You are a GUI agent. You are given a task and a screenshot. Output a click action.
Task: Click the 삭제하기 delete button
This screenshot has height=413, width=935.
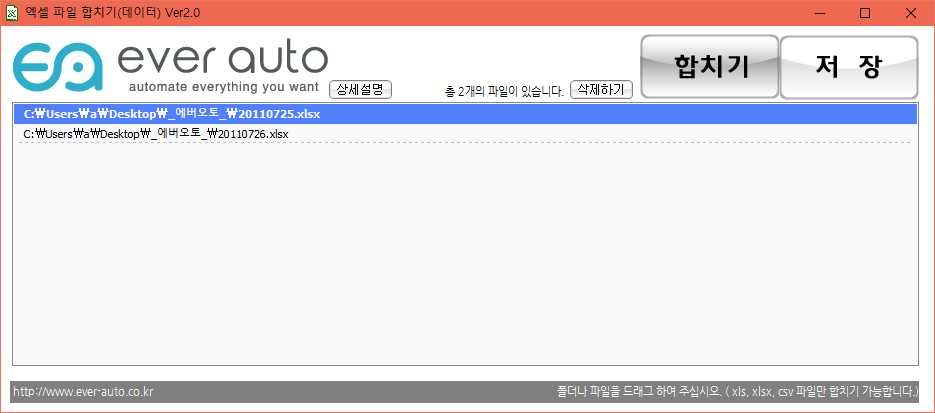(601, 90)
